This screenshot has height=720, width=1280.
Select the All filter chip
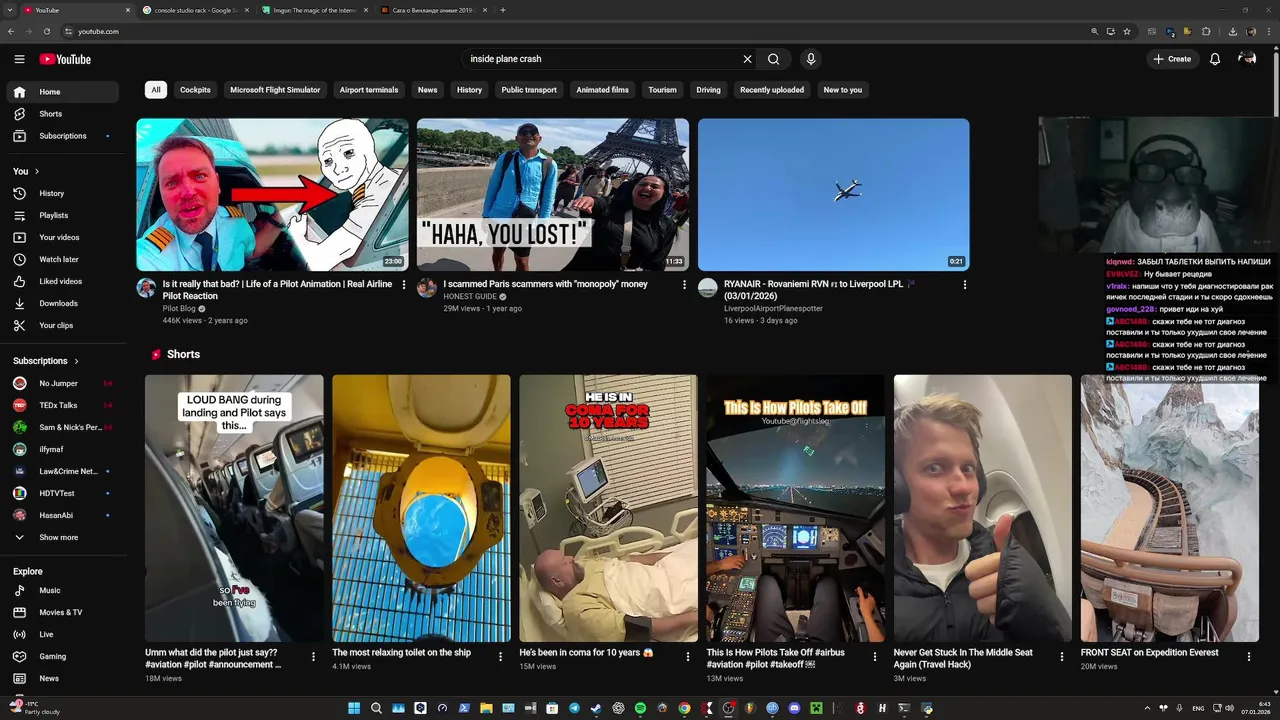click(x=156, y=90)
